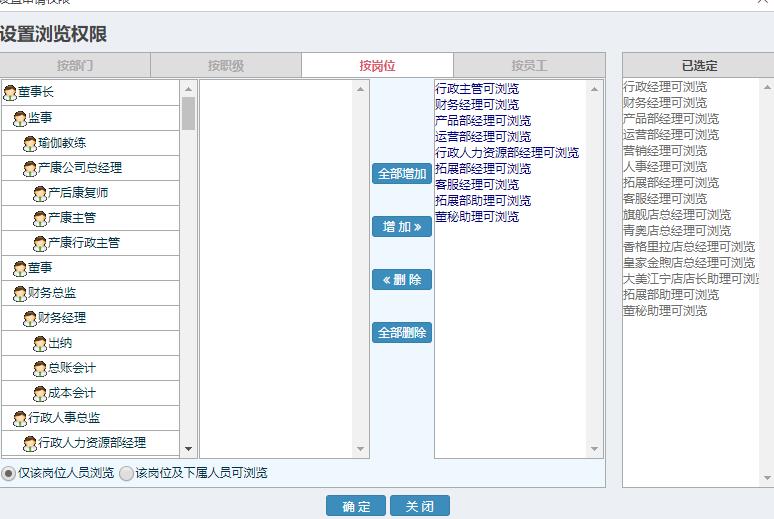Image resolution: width=774 pixels, height=519 pixels.
Task: Click the 增加 button
Action: tap(402, 227)
